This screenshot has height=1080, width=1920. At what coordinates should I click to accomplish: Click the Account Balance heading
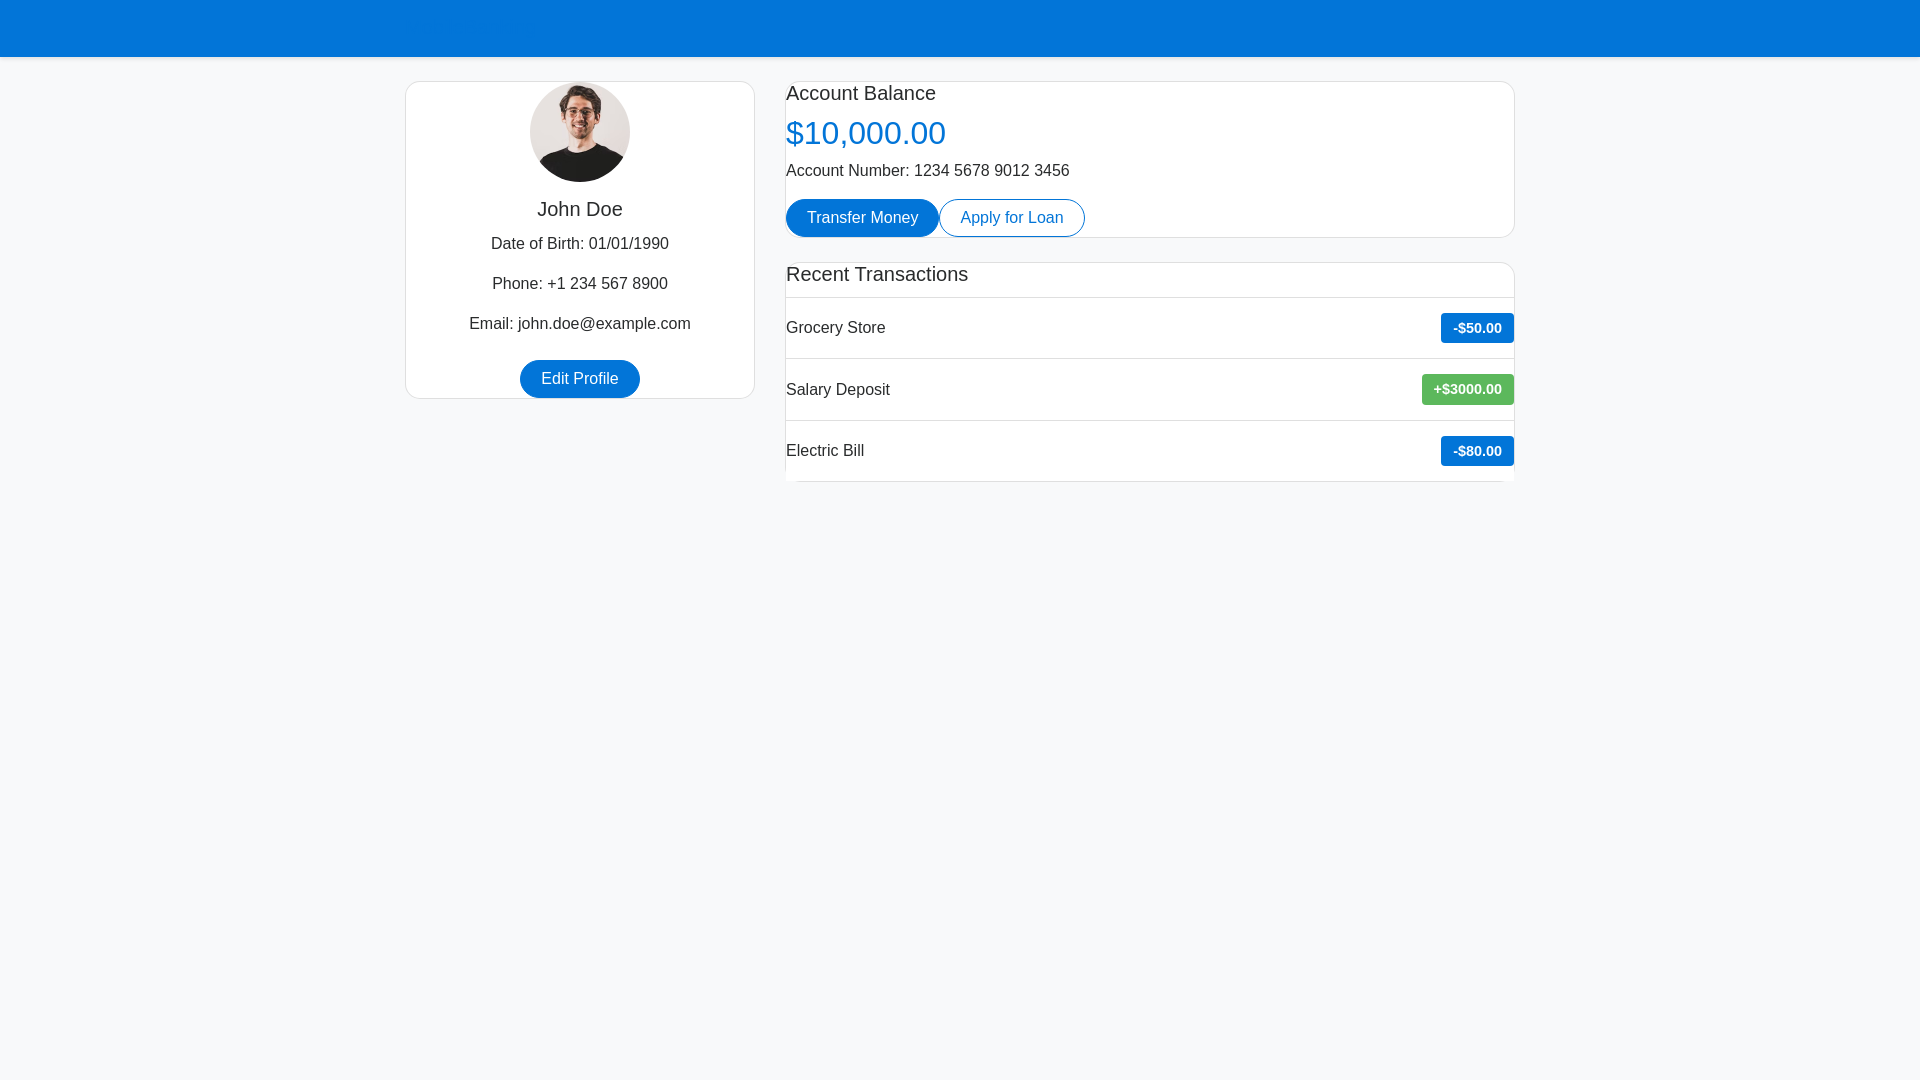coord(860,93)
